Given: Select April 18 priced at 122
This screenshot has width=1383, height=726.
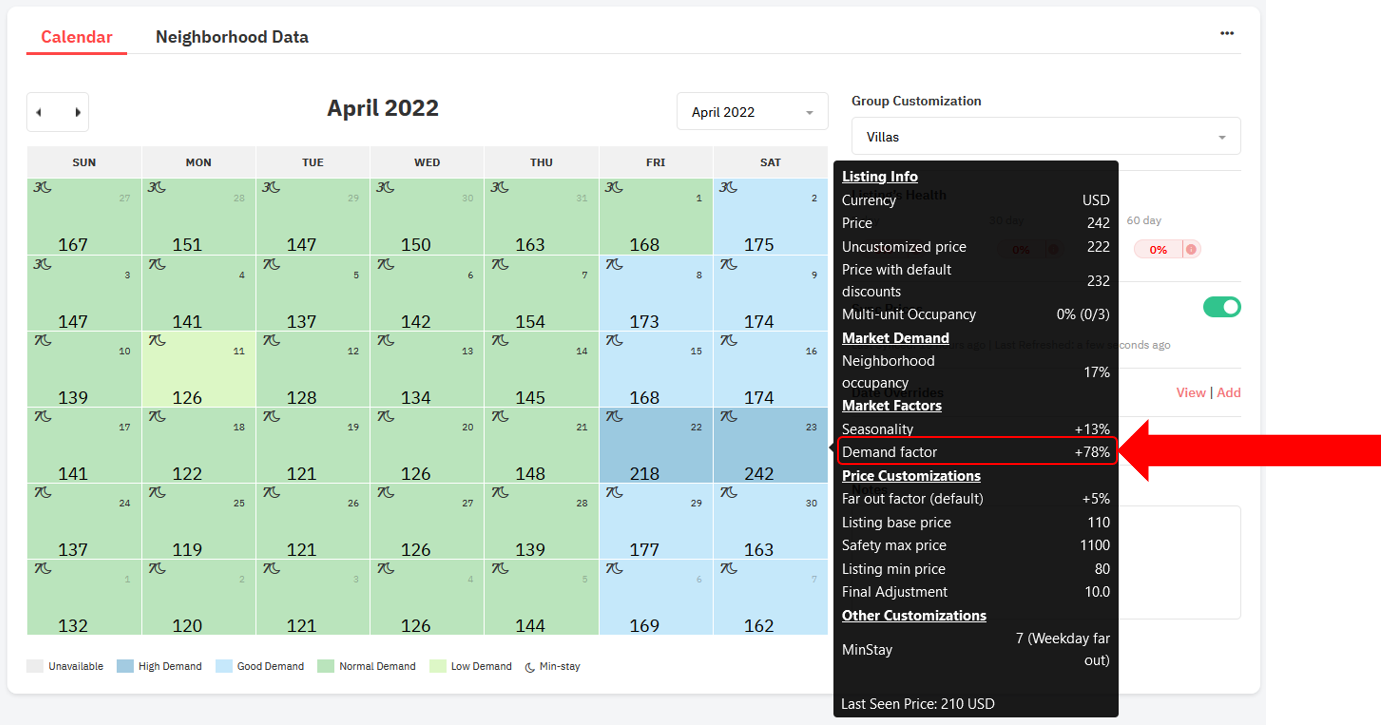Looking at the screenshot, I should [x=198, y=446].
